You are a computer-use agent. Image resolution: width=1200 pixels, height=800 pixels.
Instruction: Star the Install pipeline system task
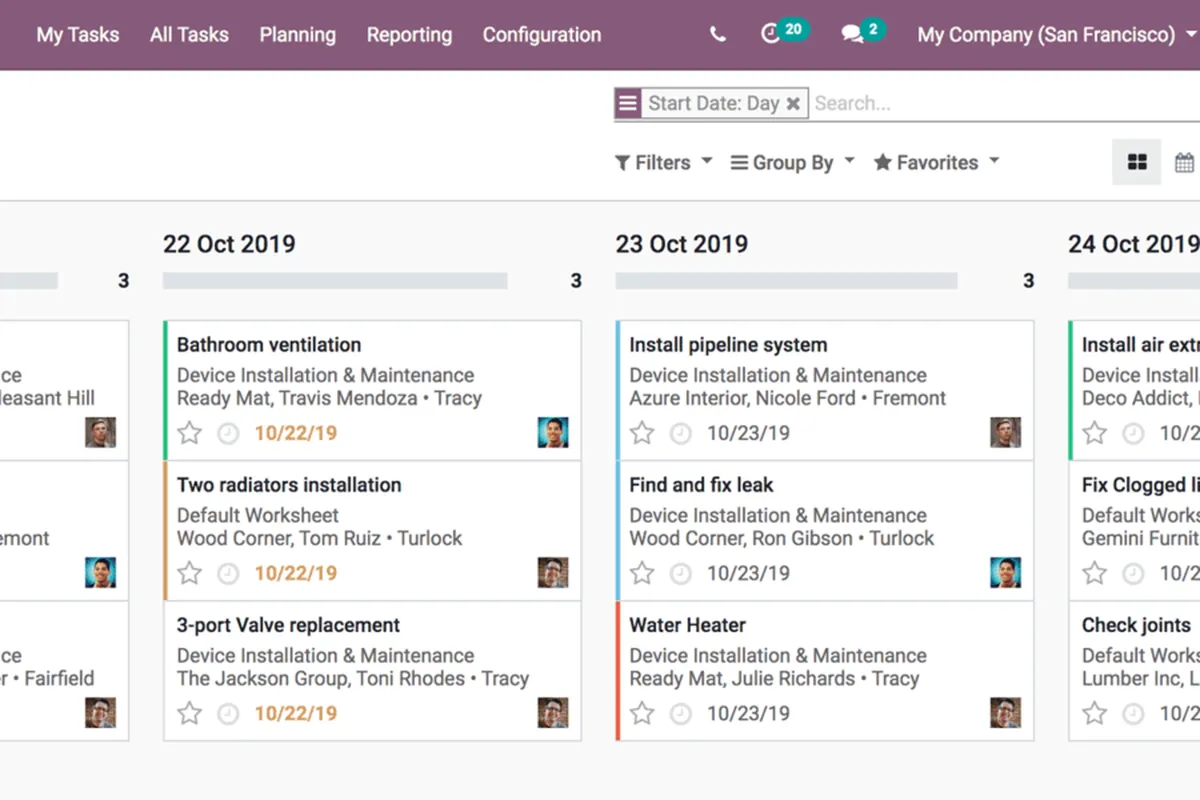tap(642, 433)
